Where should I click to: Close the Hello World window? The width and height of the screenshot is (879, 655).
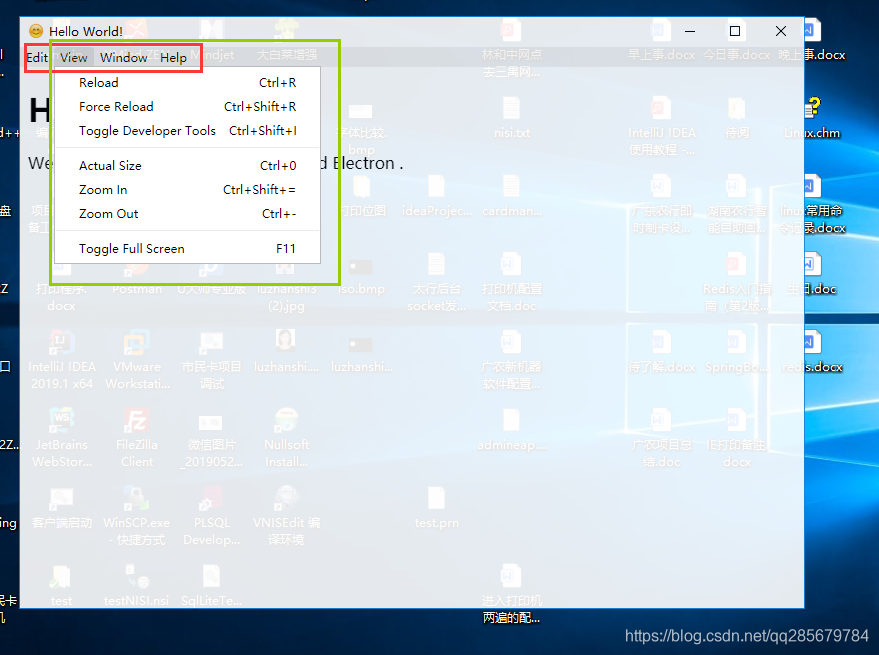pyautogui.click(x=781, y=31)
